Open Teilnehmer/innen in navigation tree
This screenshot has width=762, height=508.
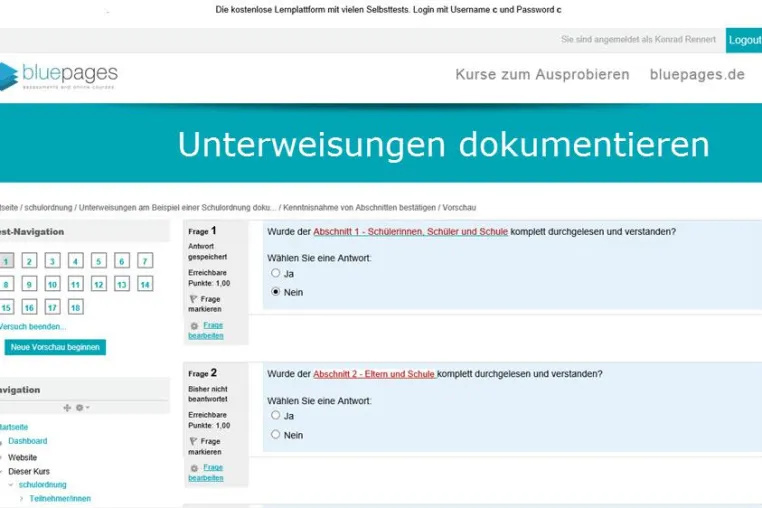point(60,498)
